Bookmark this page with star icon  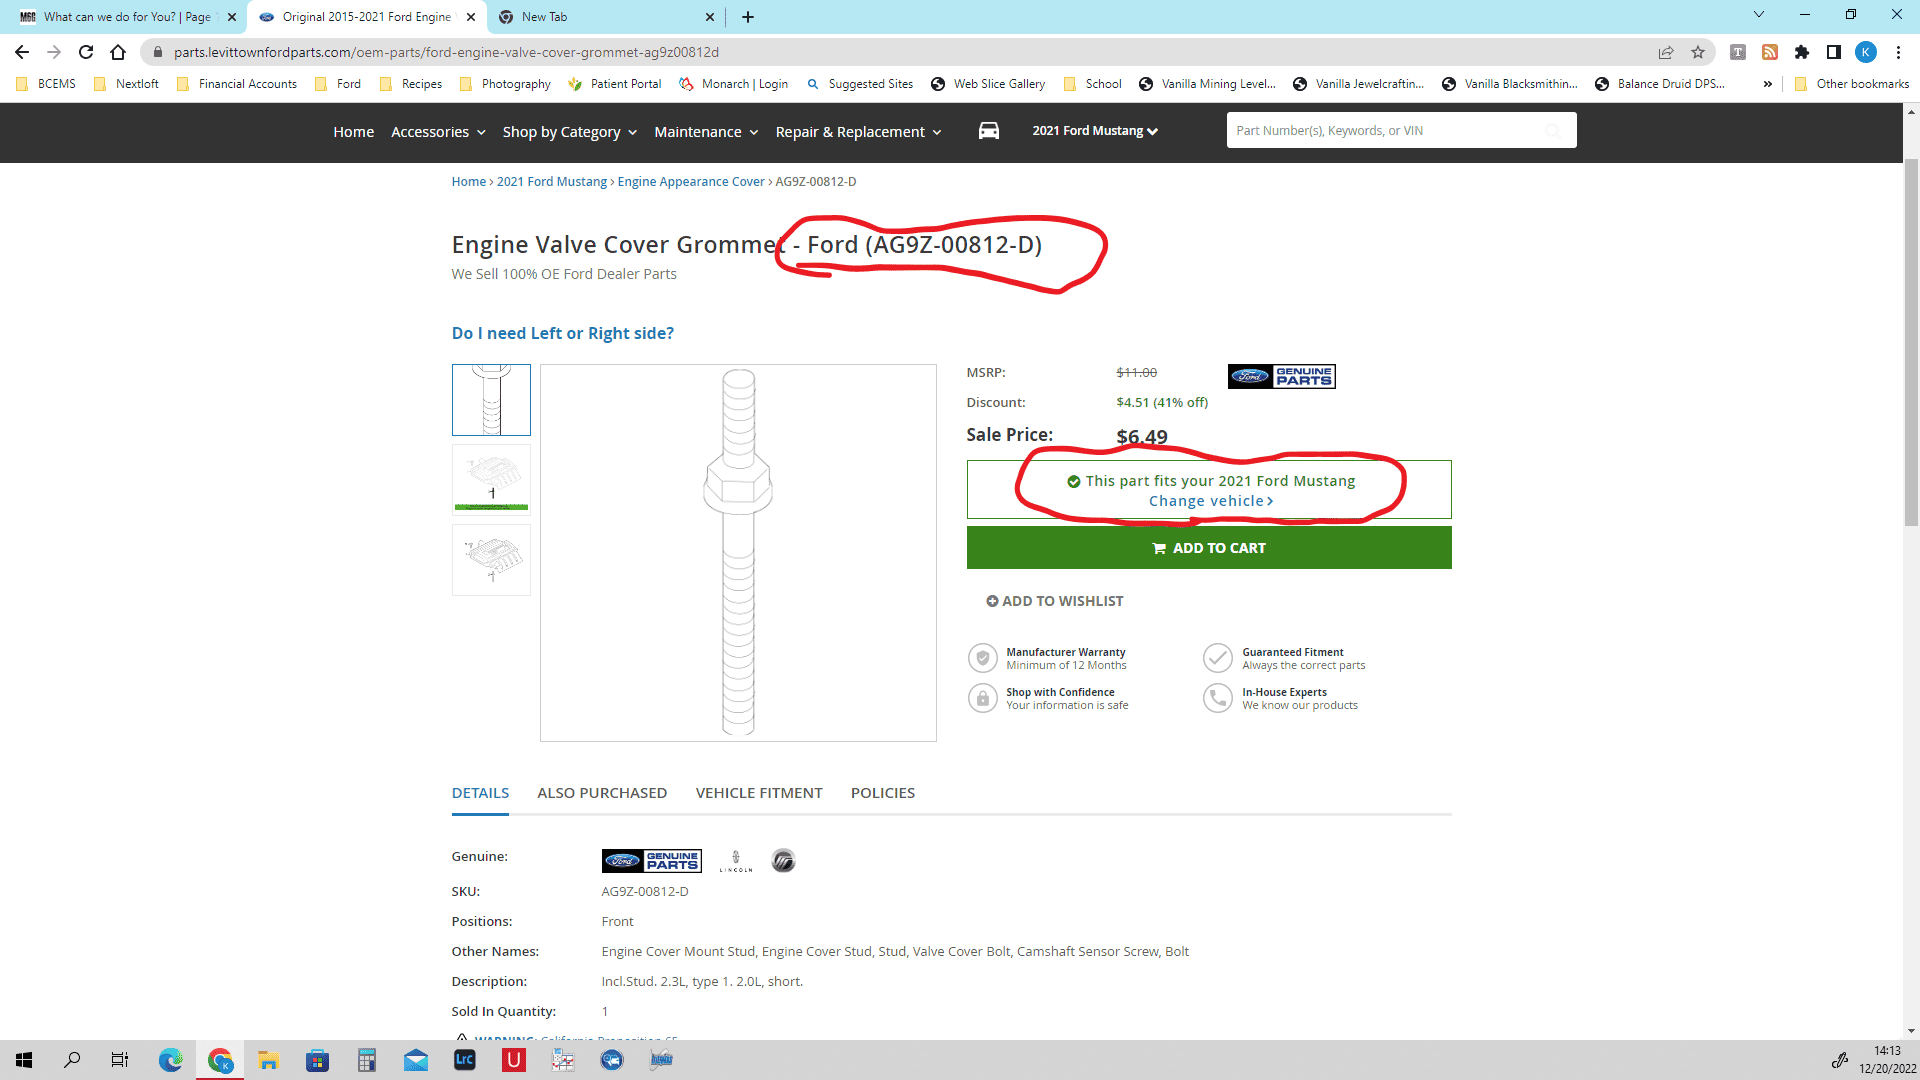(1698, 52)
